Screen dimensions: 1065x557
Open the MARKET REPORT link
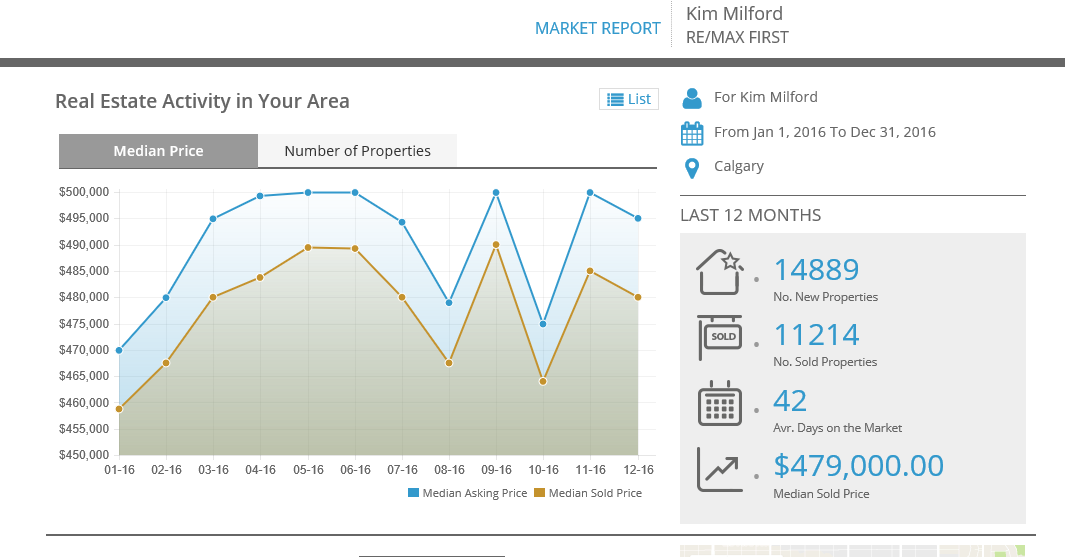pos(597,28)
